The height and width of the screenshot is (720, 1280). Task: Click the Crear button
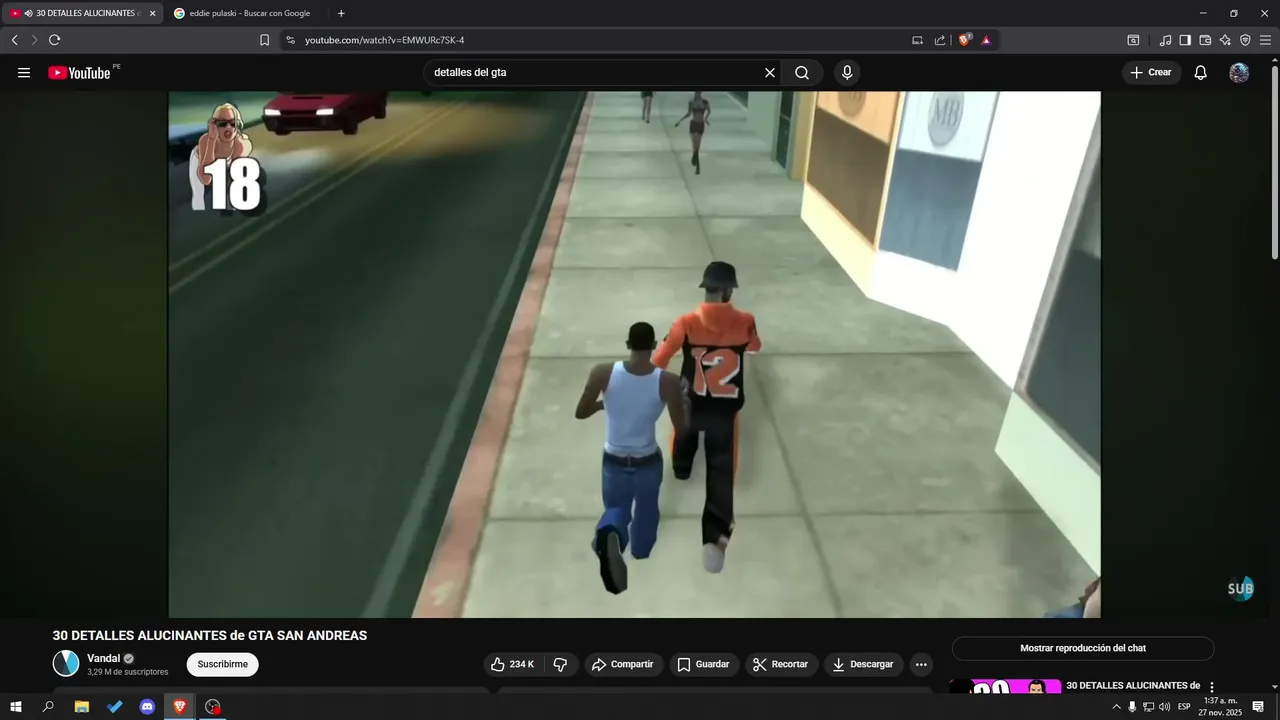(1151, 73)
